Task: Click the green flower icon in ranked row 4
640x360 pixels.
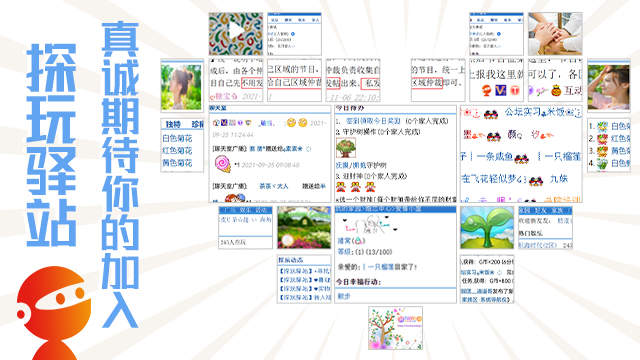Action: [602, 163]
